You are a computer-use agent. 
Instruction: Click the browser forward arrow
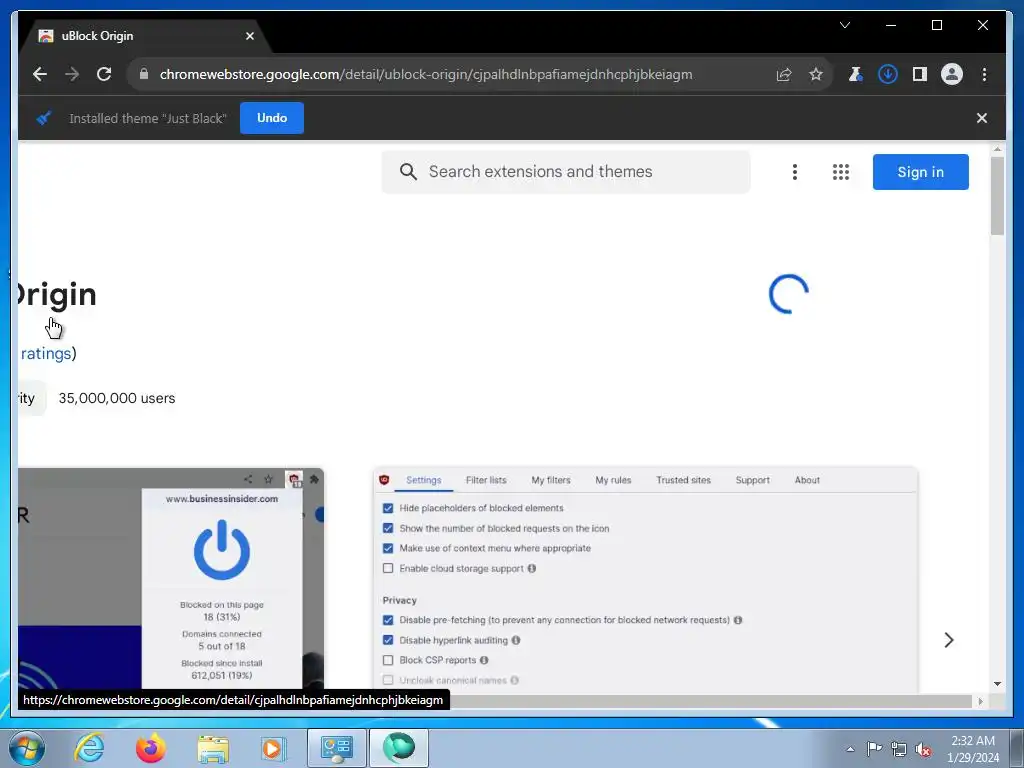point(72,74)
